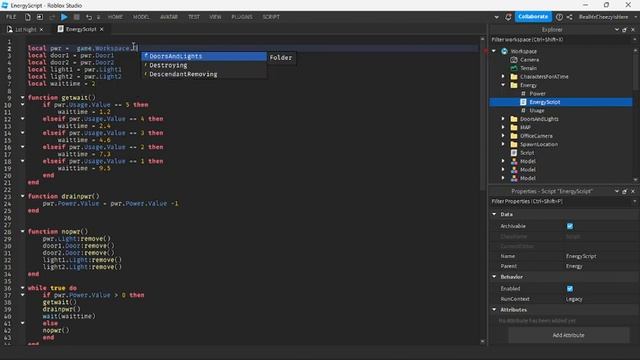Viewport: 640px width, 360px height.
Task: Click the Name property value EnergyScript
Action: [581, 256]
